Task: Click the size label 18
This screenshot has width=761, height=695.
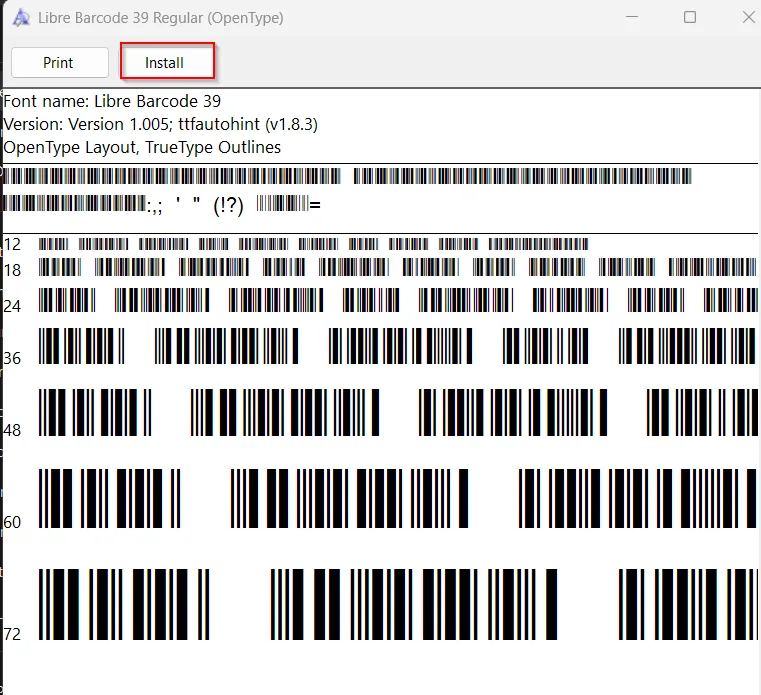Action: pyautogui.click(x=12, y=270)
